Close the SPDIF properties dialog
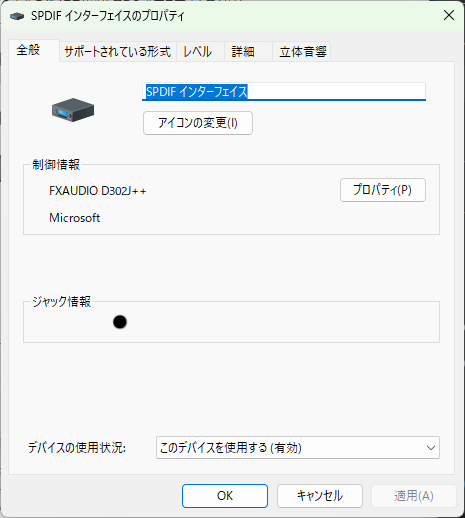Image resolution: width=465 pixels, height=518 pixels. pyautogui.click(x=449, y=15)
